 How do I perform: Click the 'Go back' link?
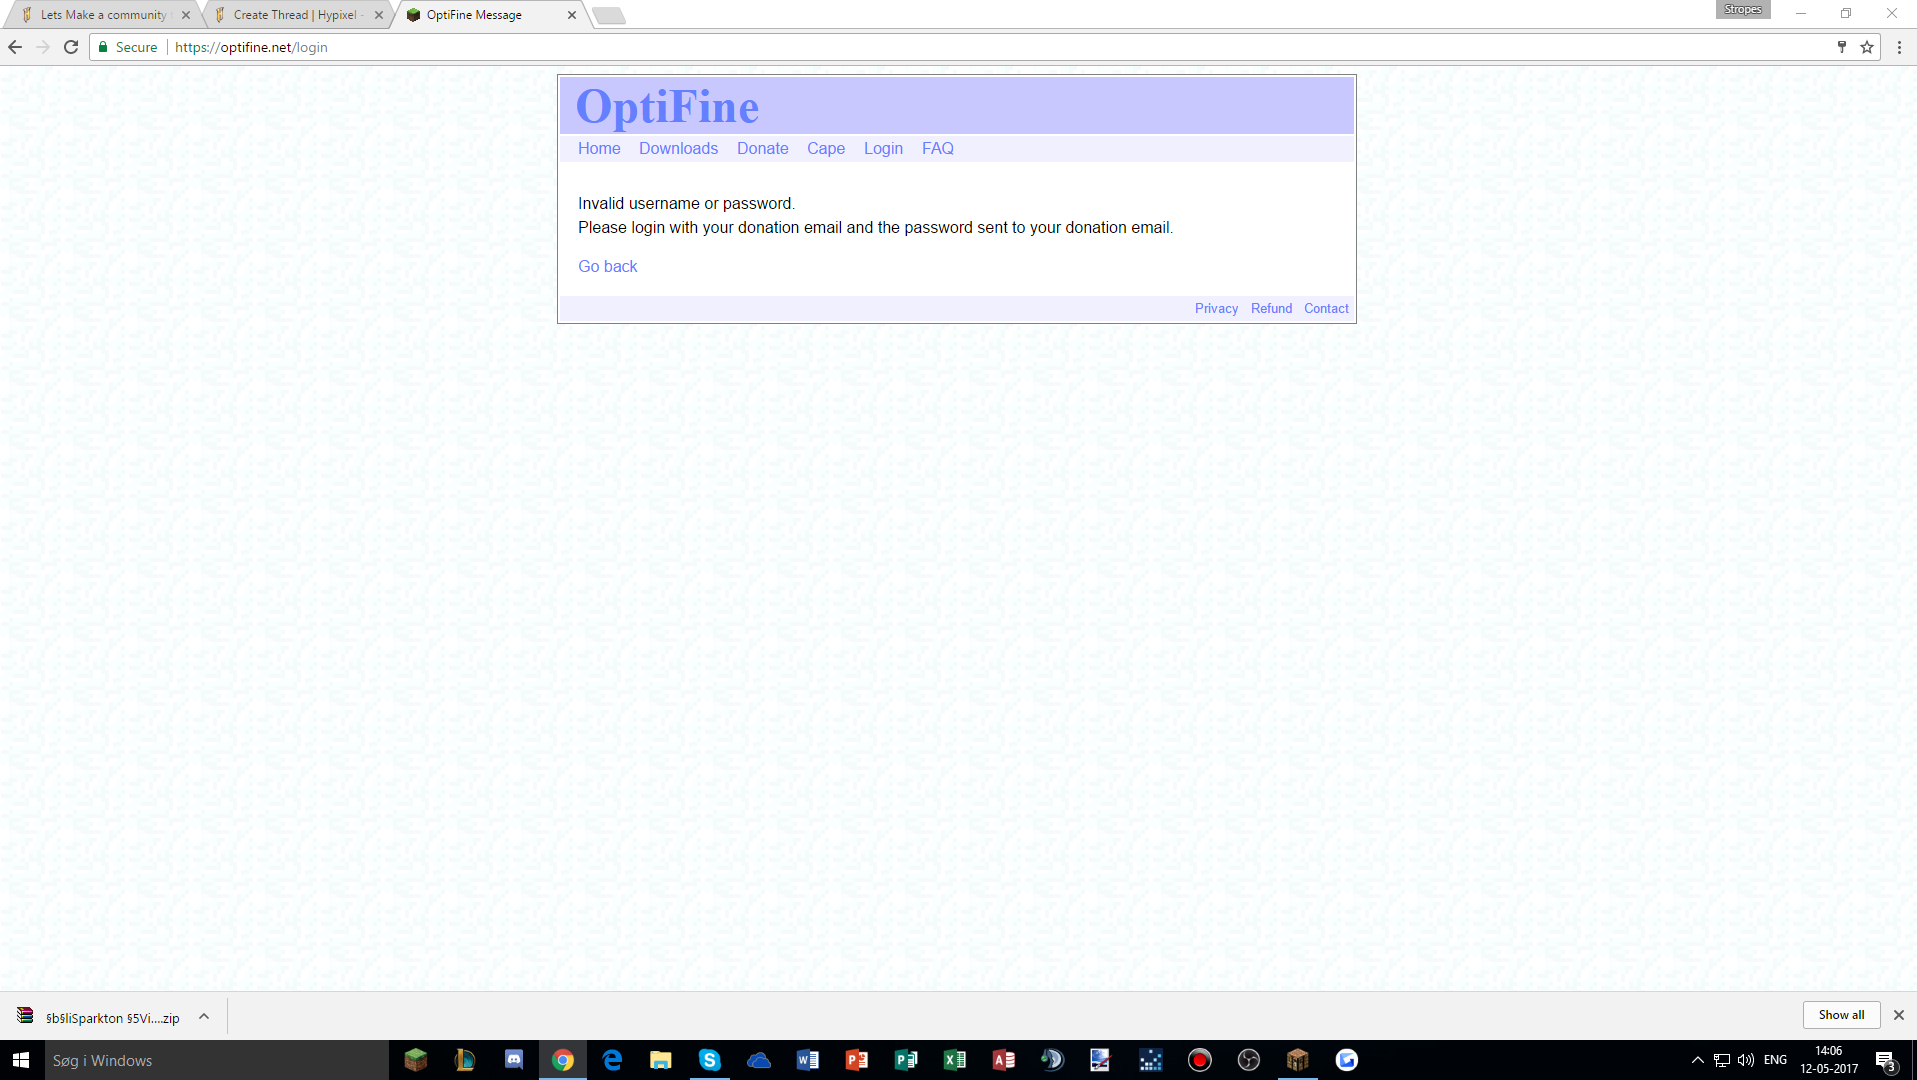click(x=608, y=267)
